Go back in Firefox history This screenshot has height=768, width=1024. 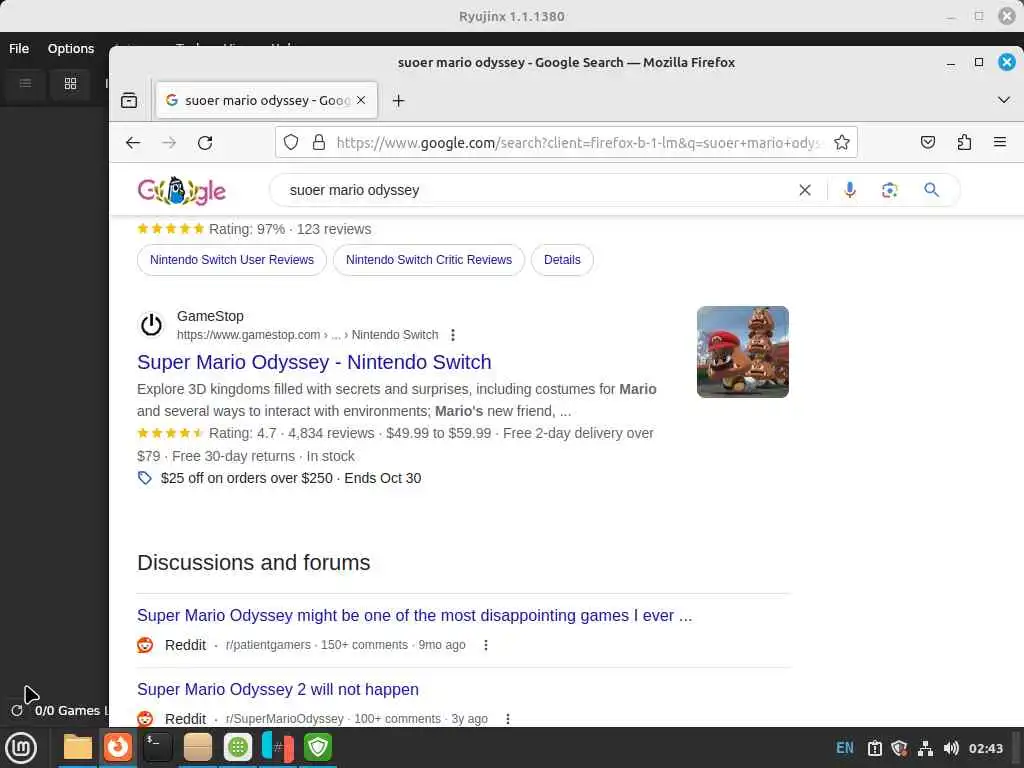pyautogui.click(x=133, y=142)
